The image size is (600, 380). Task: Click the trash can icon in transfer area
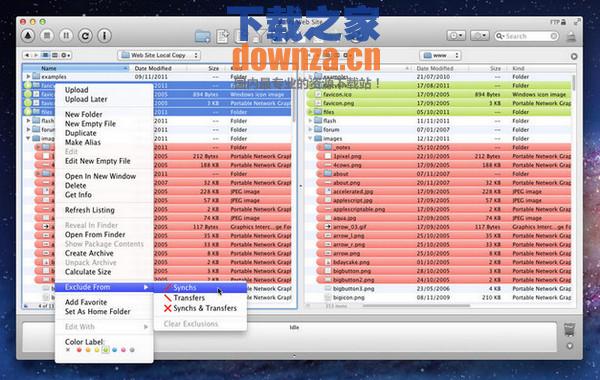point(569,329)
